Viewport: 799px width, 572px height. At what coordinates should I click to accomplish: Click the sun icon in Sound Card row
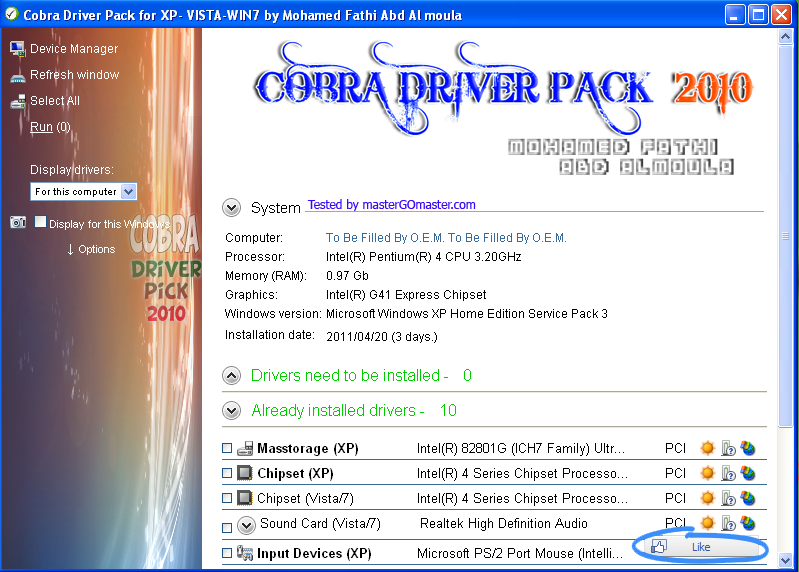[x=707, y=523]
